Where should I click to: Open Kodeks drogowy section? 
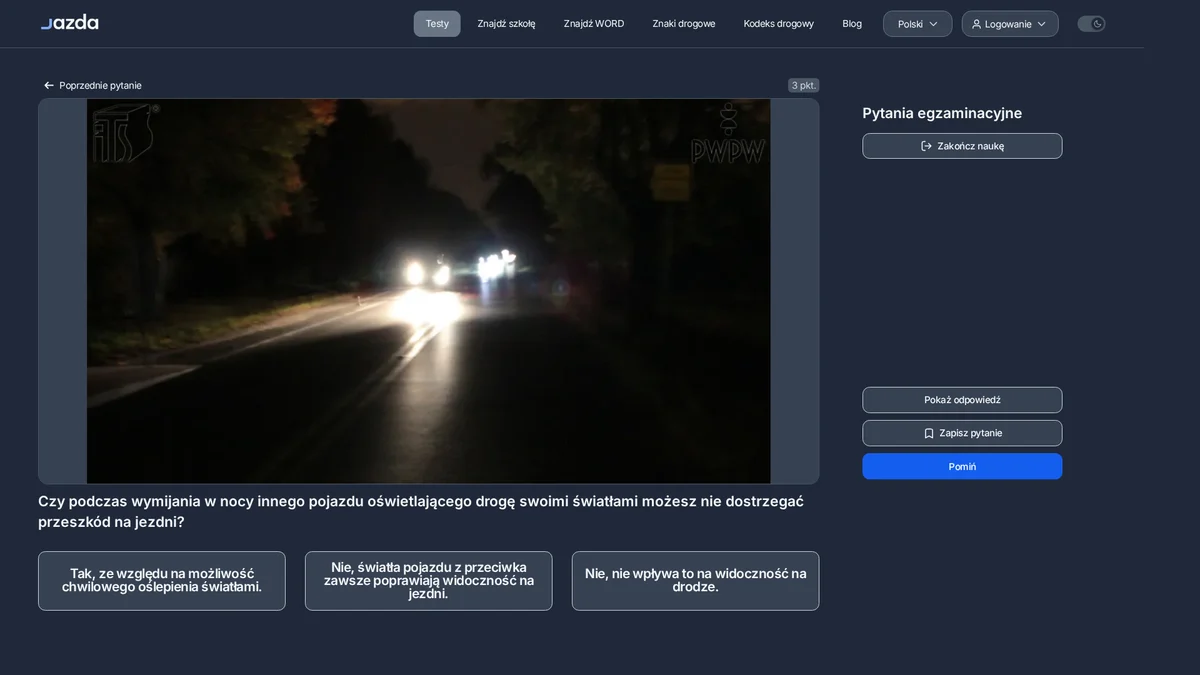[x=779, y=24]
